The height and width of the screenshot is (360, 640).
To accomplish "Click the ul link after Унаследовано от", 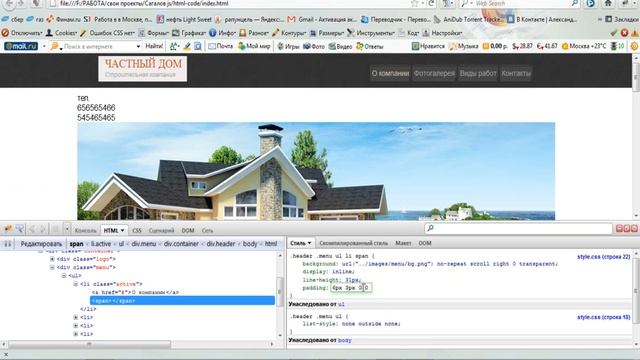I will tap(341, 304).
